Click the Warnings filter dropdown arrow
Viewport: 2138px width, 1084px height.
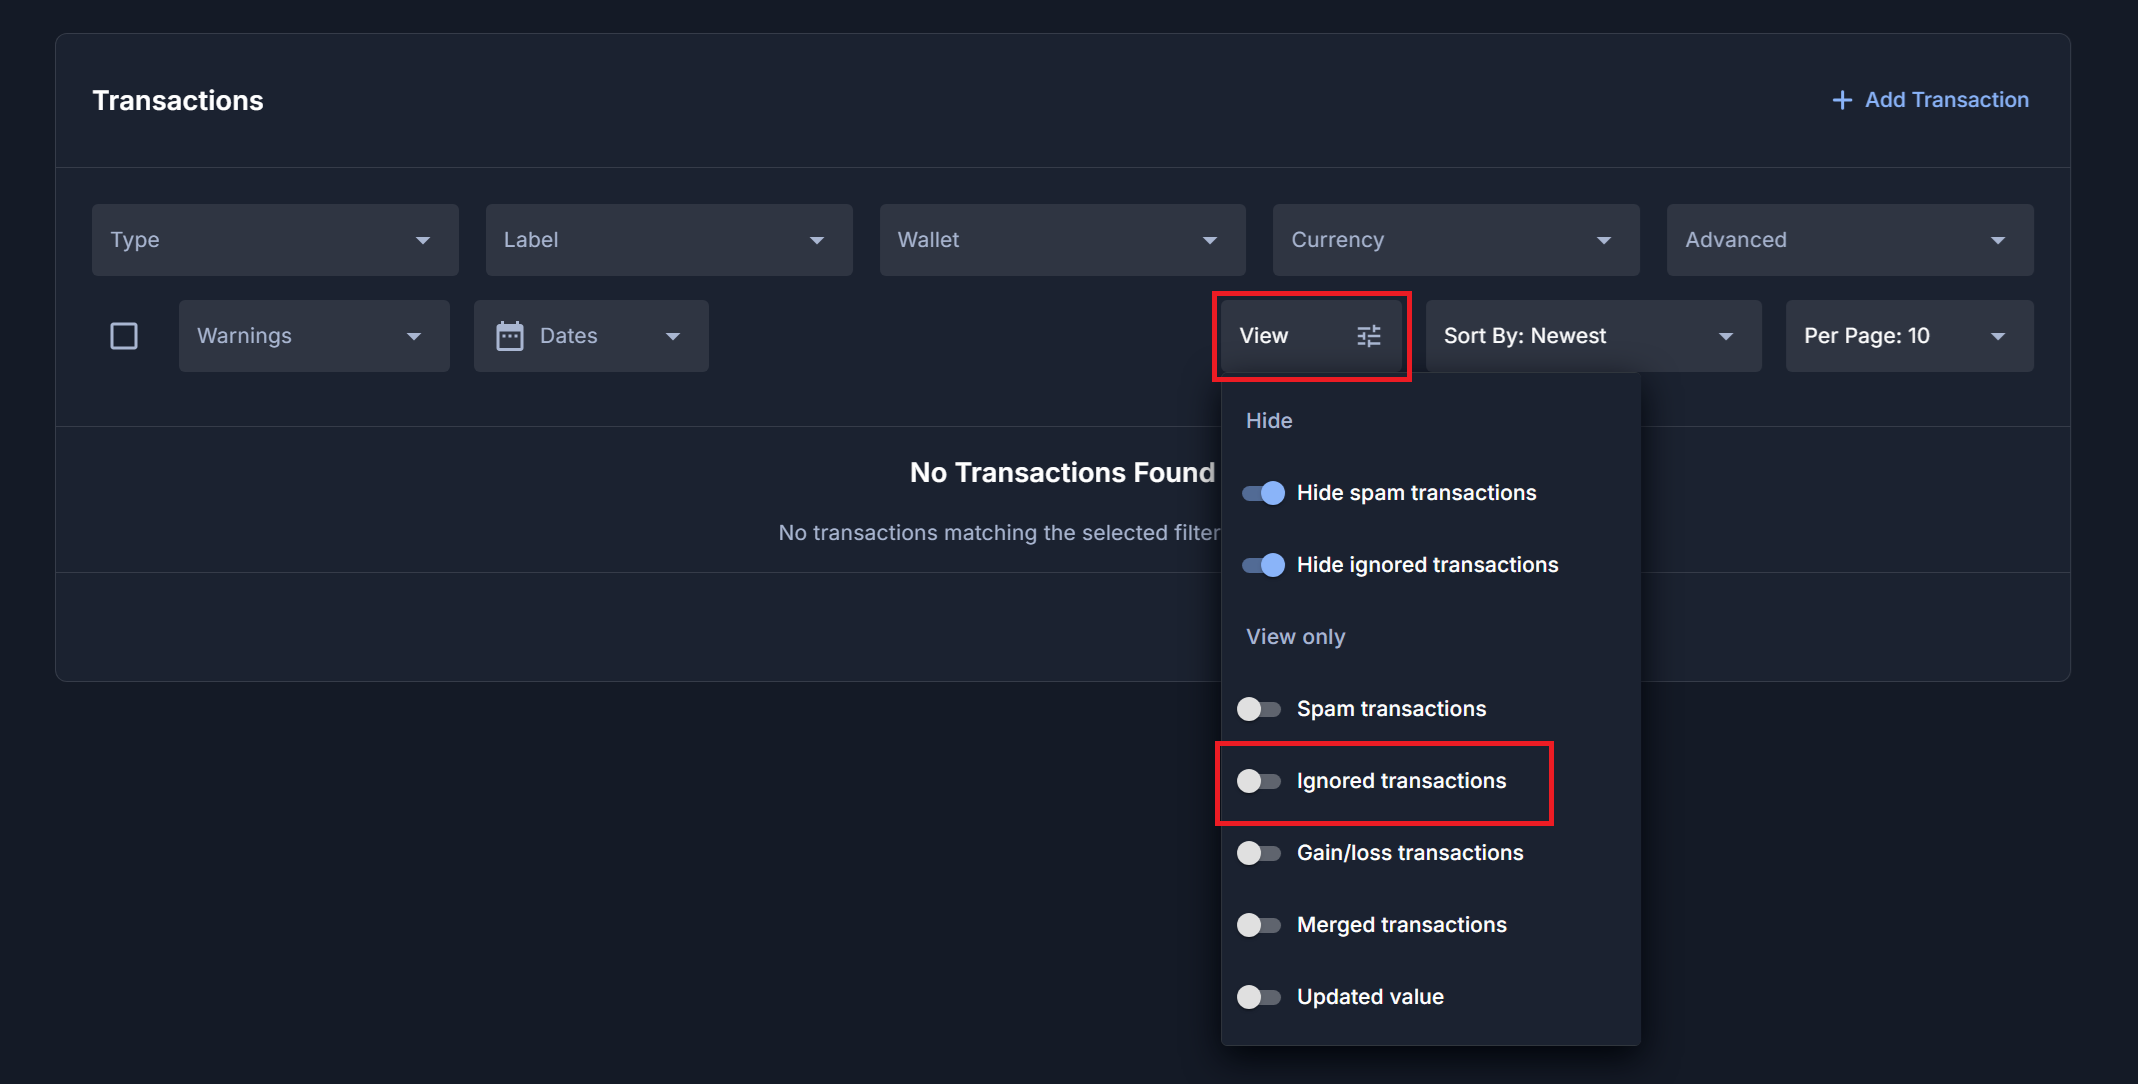pyautogui.click(x=413, y=336)
